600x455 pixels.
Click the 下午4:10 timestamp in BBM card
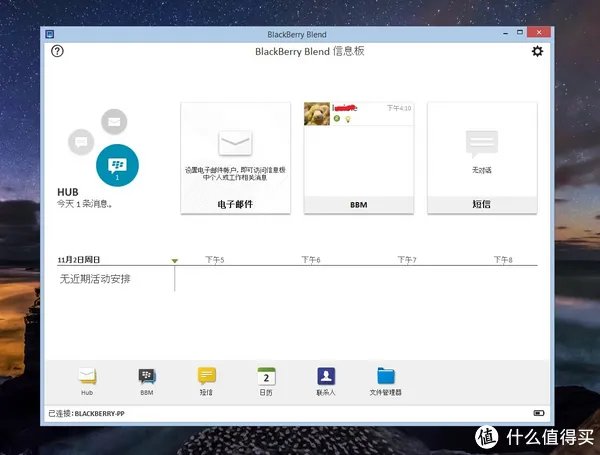click(x=399, y=108)
